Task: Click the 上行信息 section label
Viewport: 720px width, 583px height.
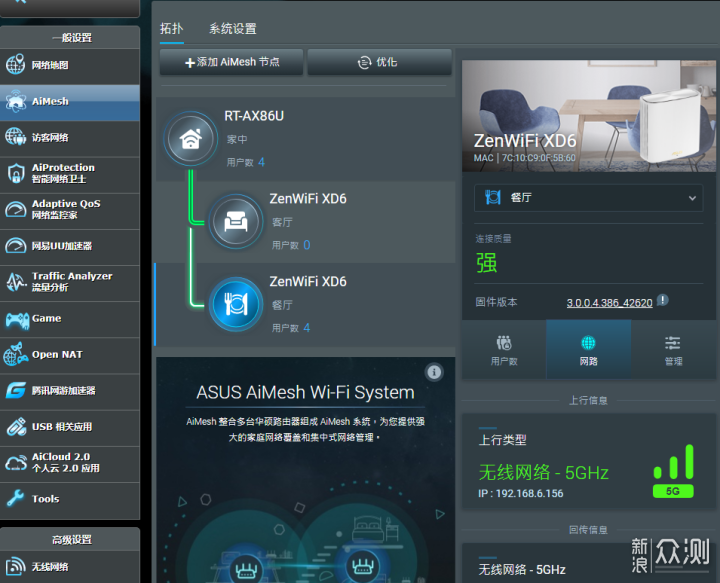Action: pos(588,401)
